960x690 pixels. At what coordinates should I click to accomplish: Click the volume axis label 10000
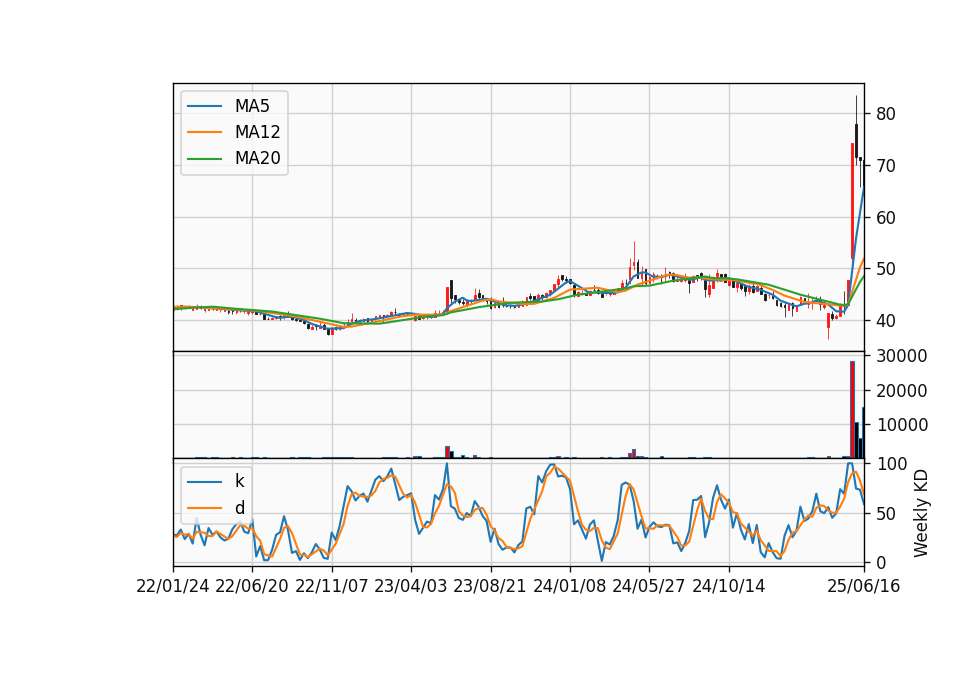click(902, 425)
